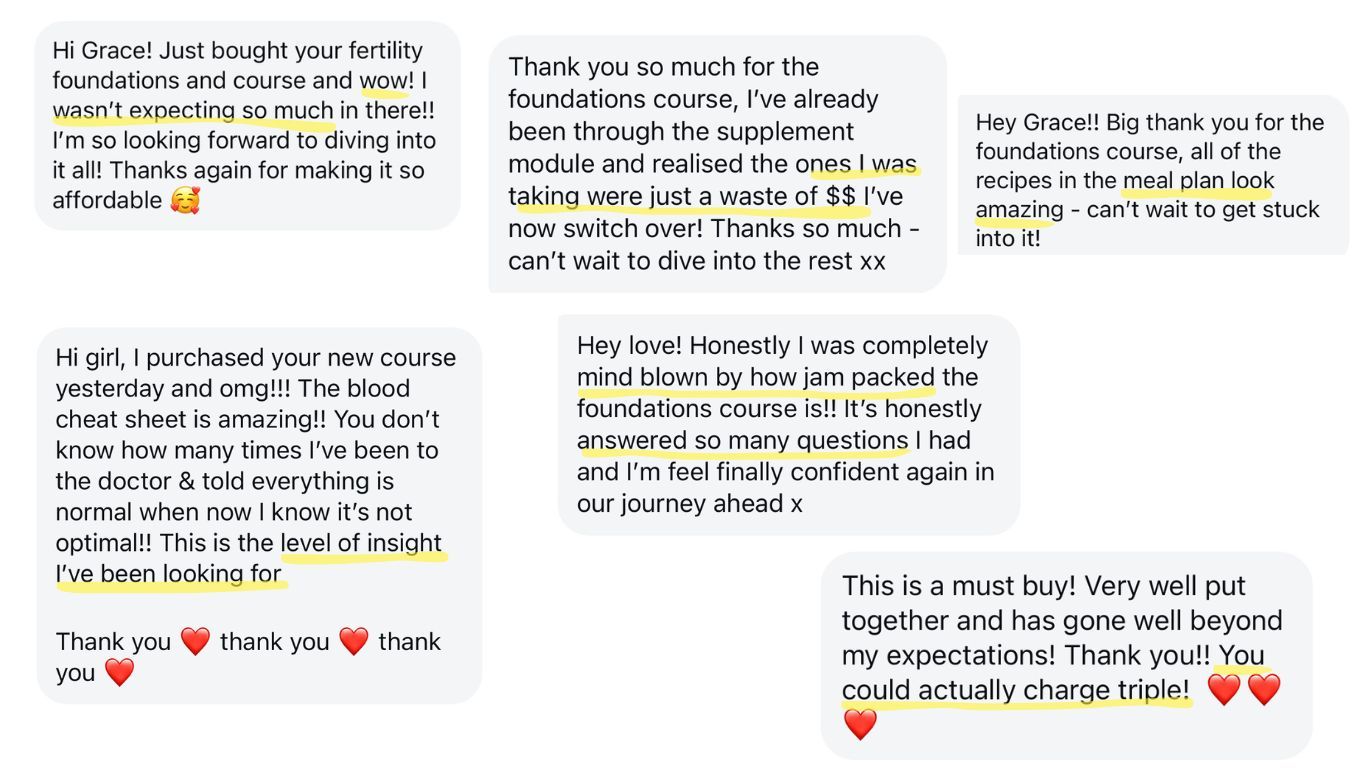Click highlighted "wasn't expecting so much" text
The width and height of the screenshot is (1366, 768).
click(193, 110)
